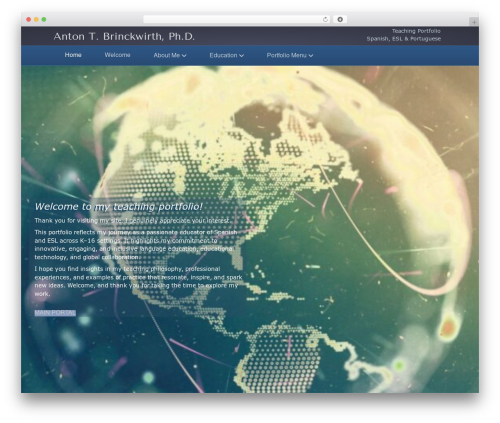Click the yellow minimize window button
Screen dimensions: 500x423
(x=36, y=19)
